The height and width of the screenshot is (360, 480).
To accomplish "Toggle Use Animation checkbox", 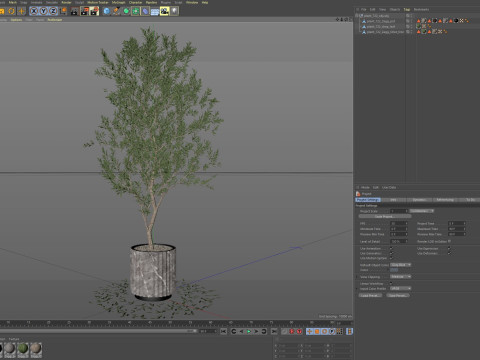I will [x=391, y=248].
